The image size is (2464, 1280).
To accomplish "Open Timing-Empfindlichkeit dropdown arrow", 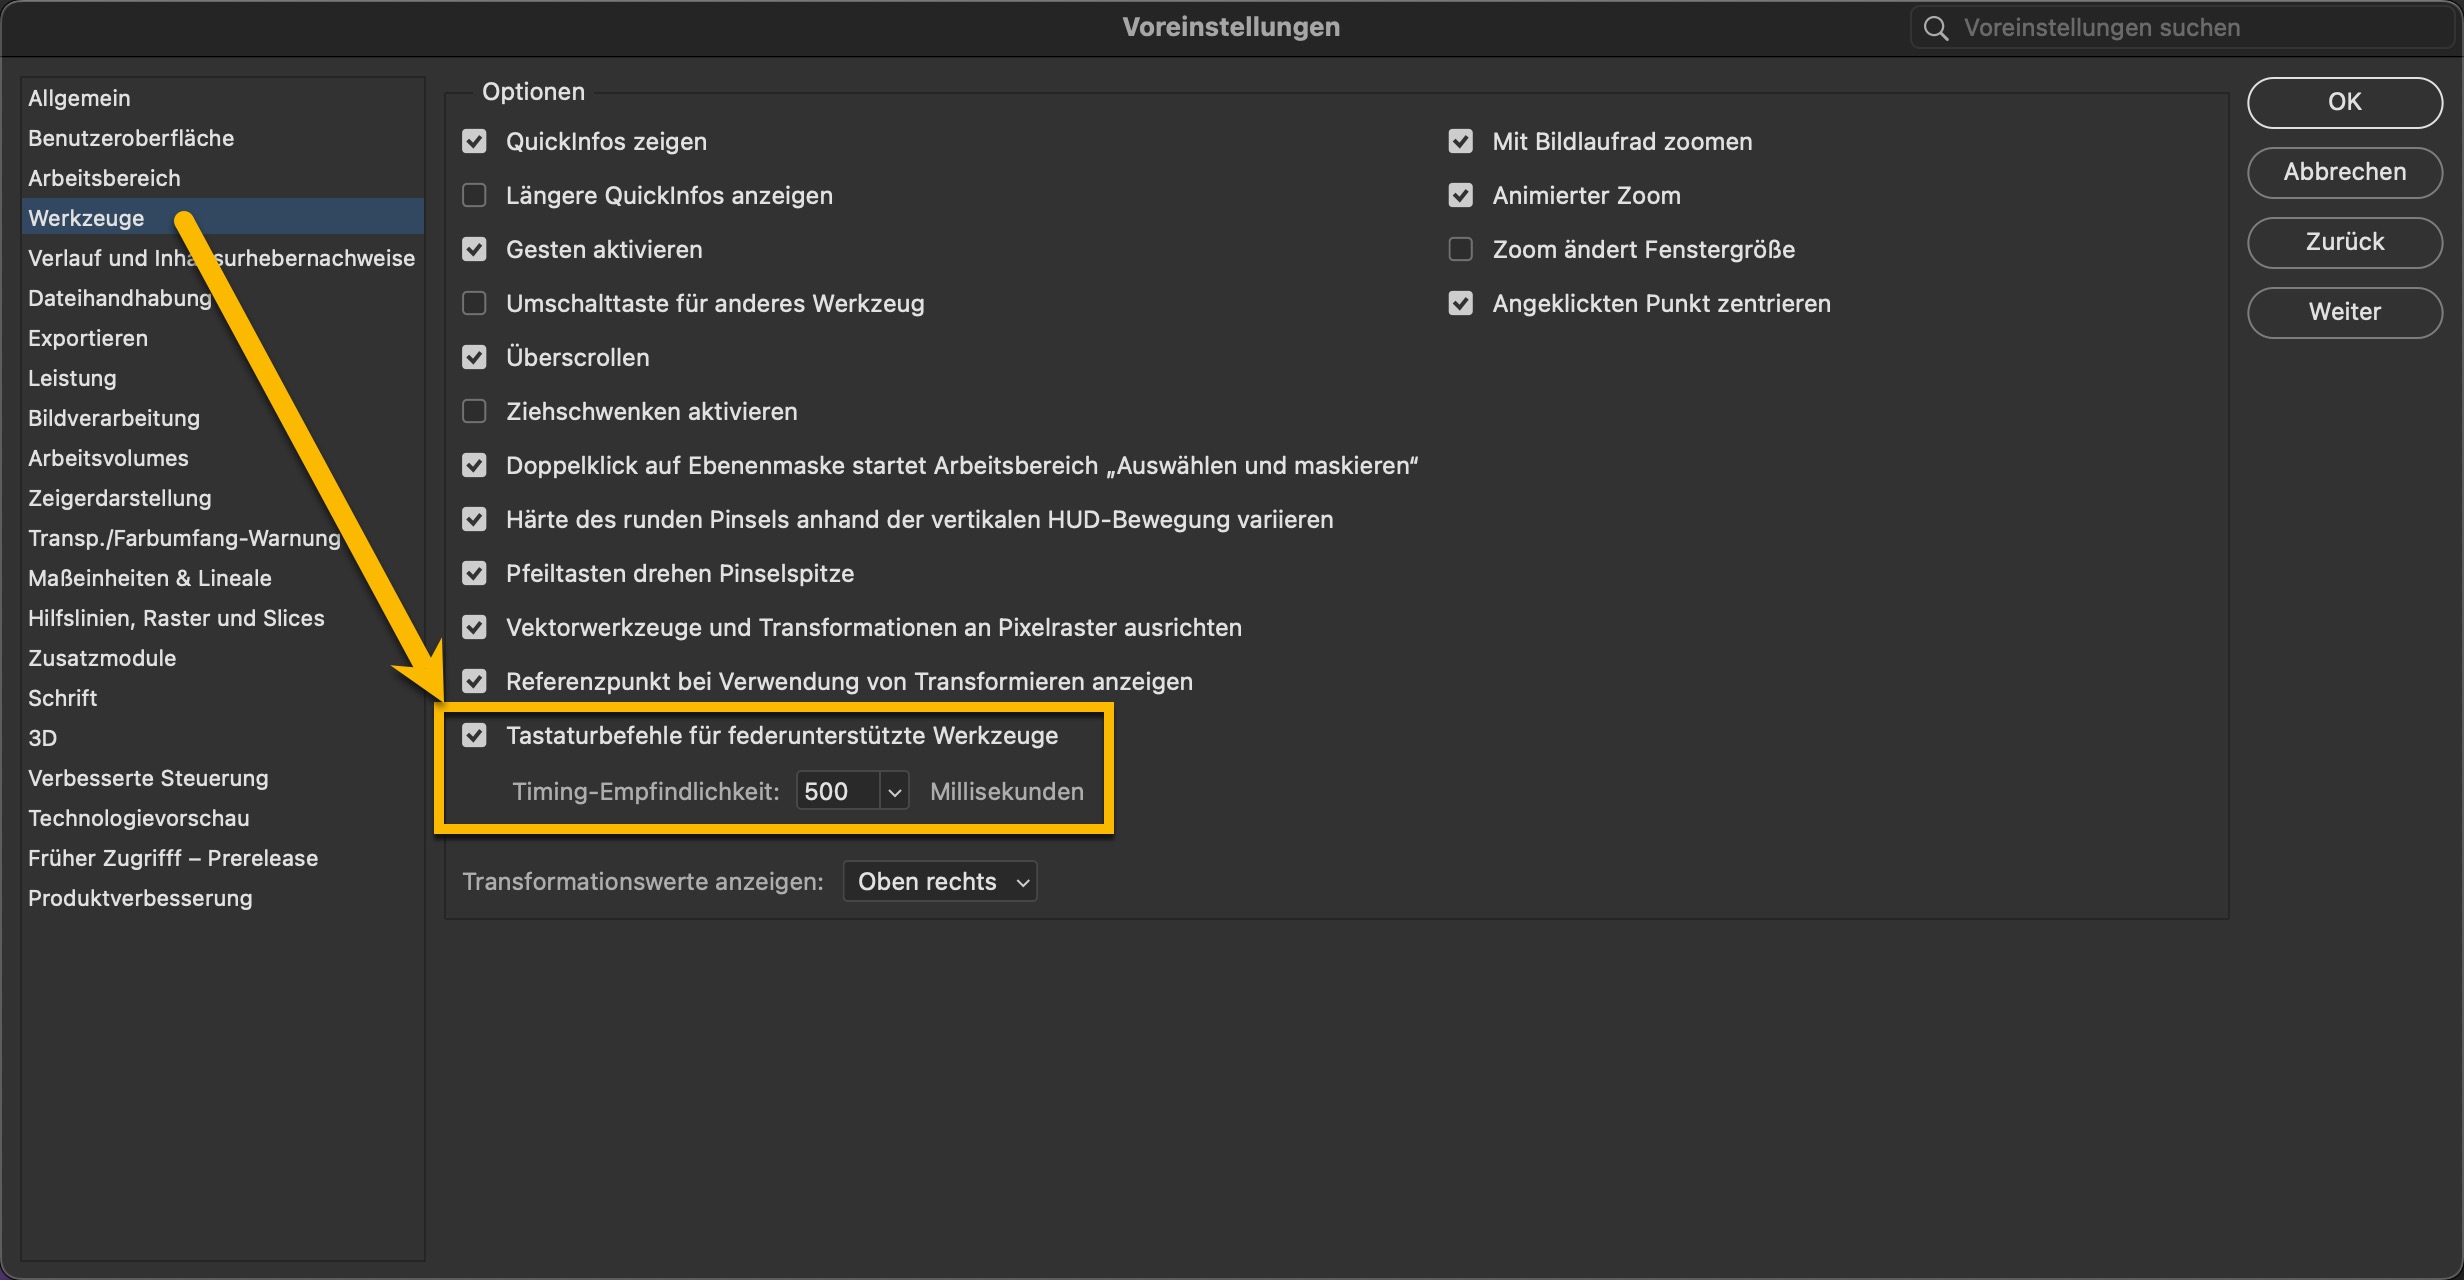I will (894, 791).
